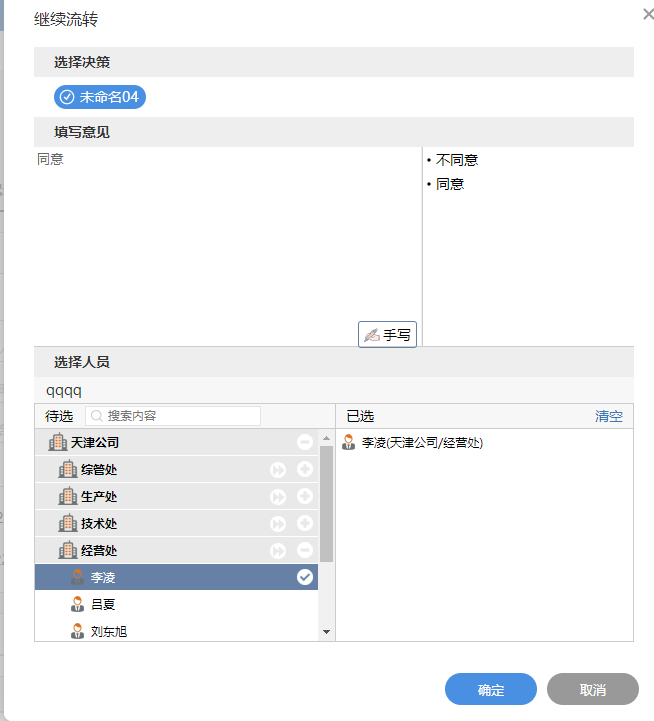Add all 生产处 members with double-arrow icon
Screen dimensions: 654x721
pyautogui.click(x=278, y=497)
